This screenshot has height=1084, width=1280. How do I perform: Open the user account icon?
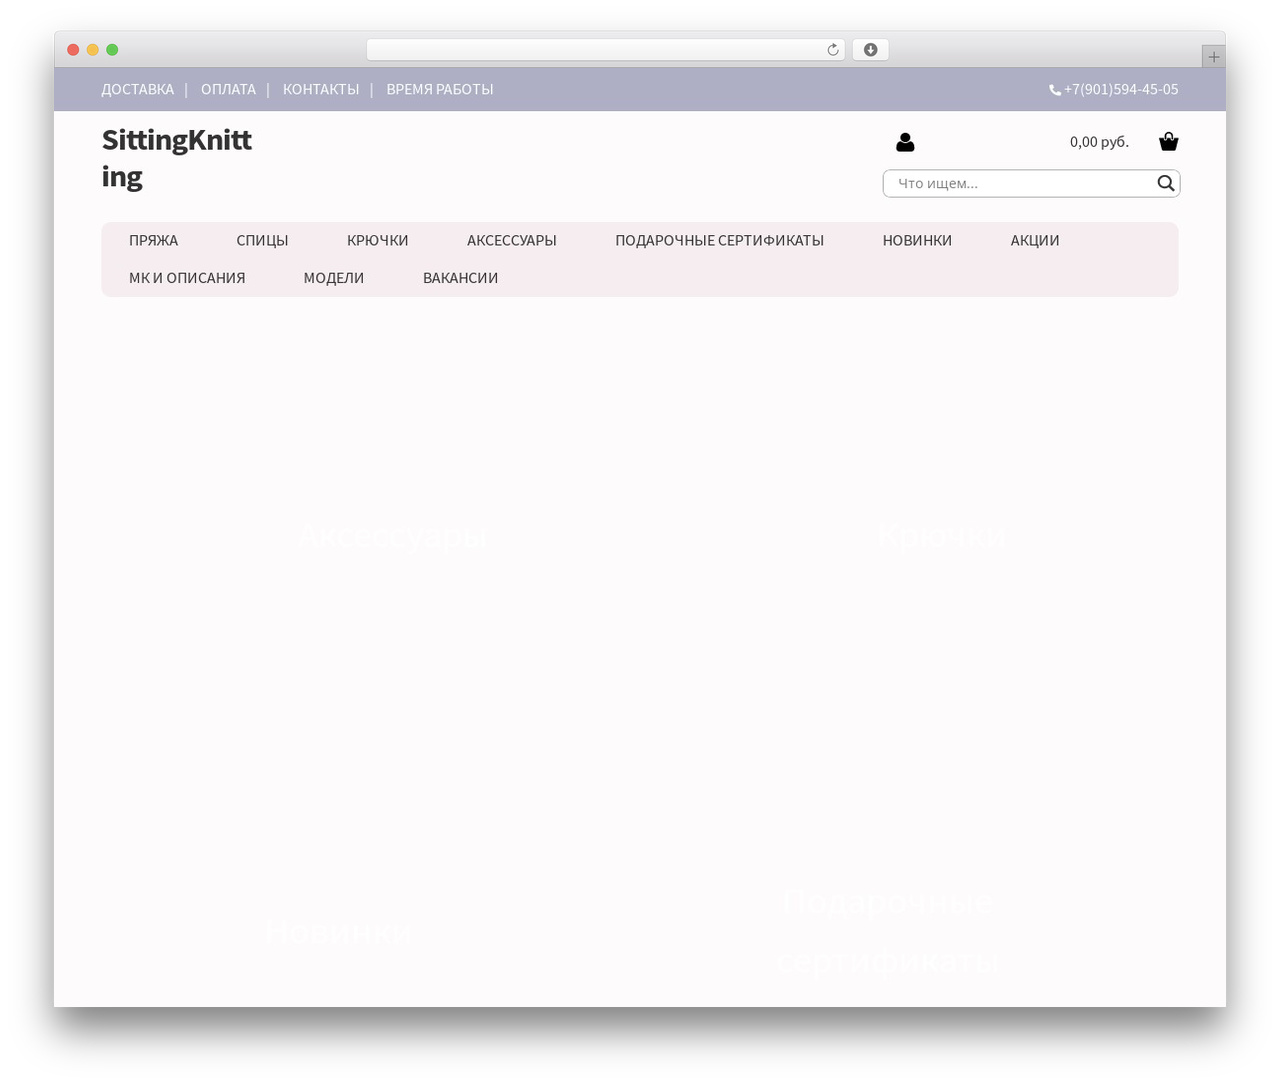[x=905, y=142]
